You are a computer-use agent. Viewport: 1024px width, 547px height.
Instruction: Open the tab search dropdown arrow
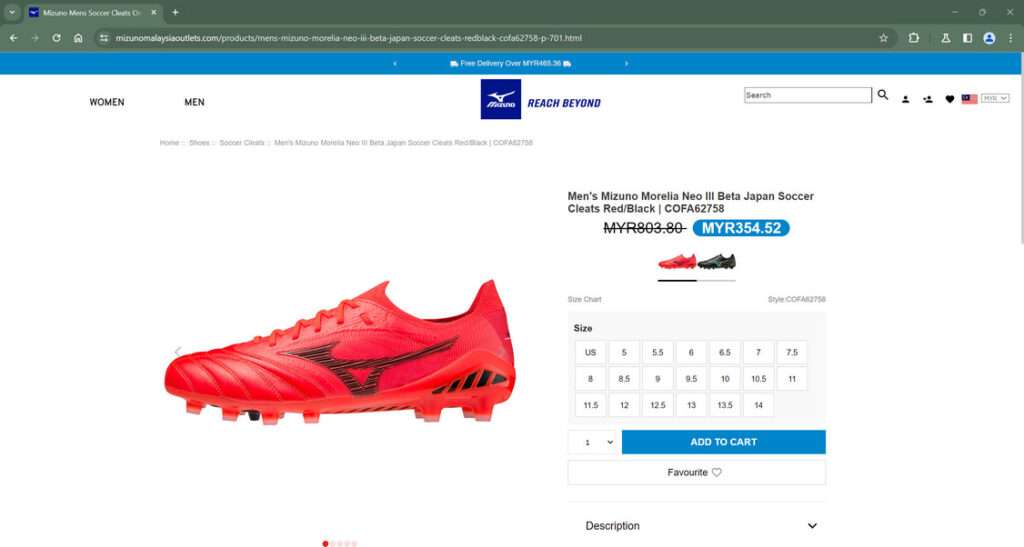(12, 12)
